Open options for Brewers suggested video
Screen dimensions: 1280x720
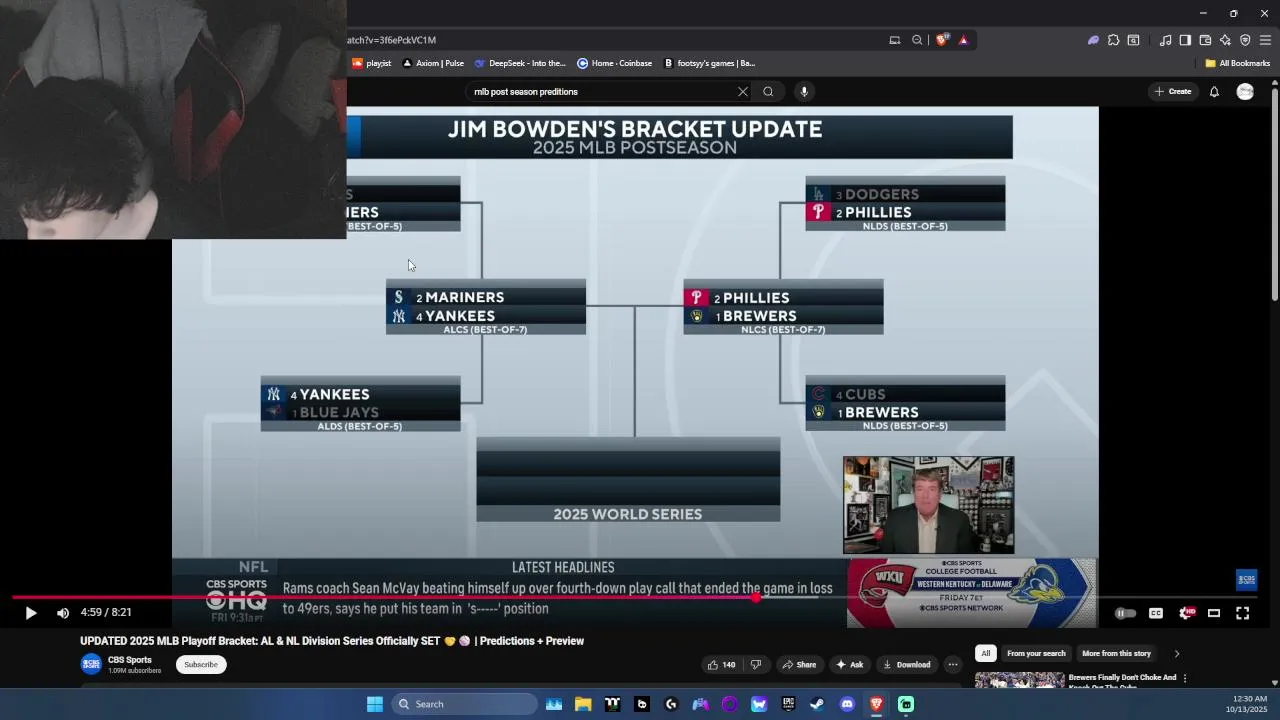[x=1185, y=678]
